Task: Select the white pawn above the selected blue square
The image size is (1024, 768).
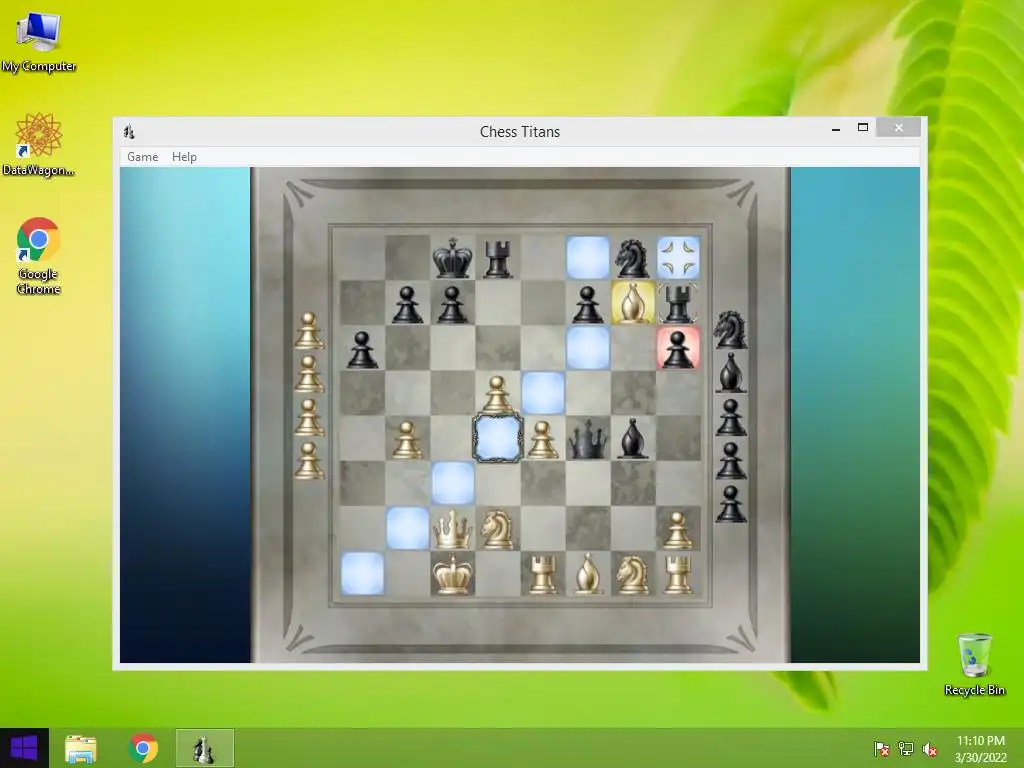Action: pyautogui.click(x=497, y=394)
